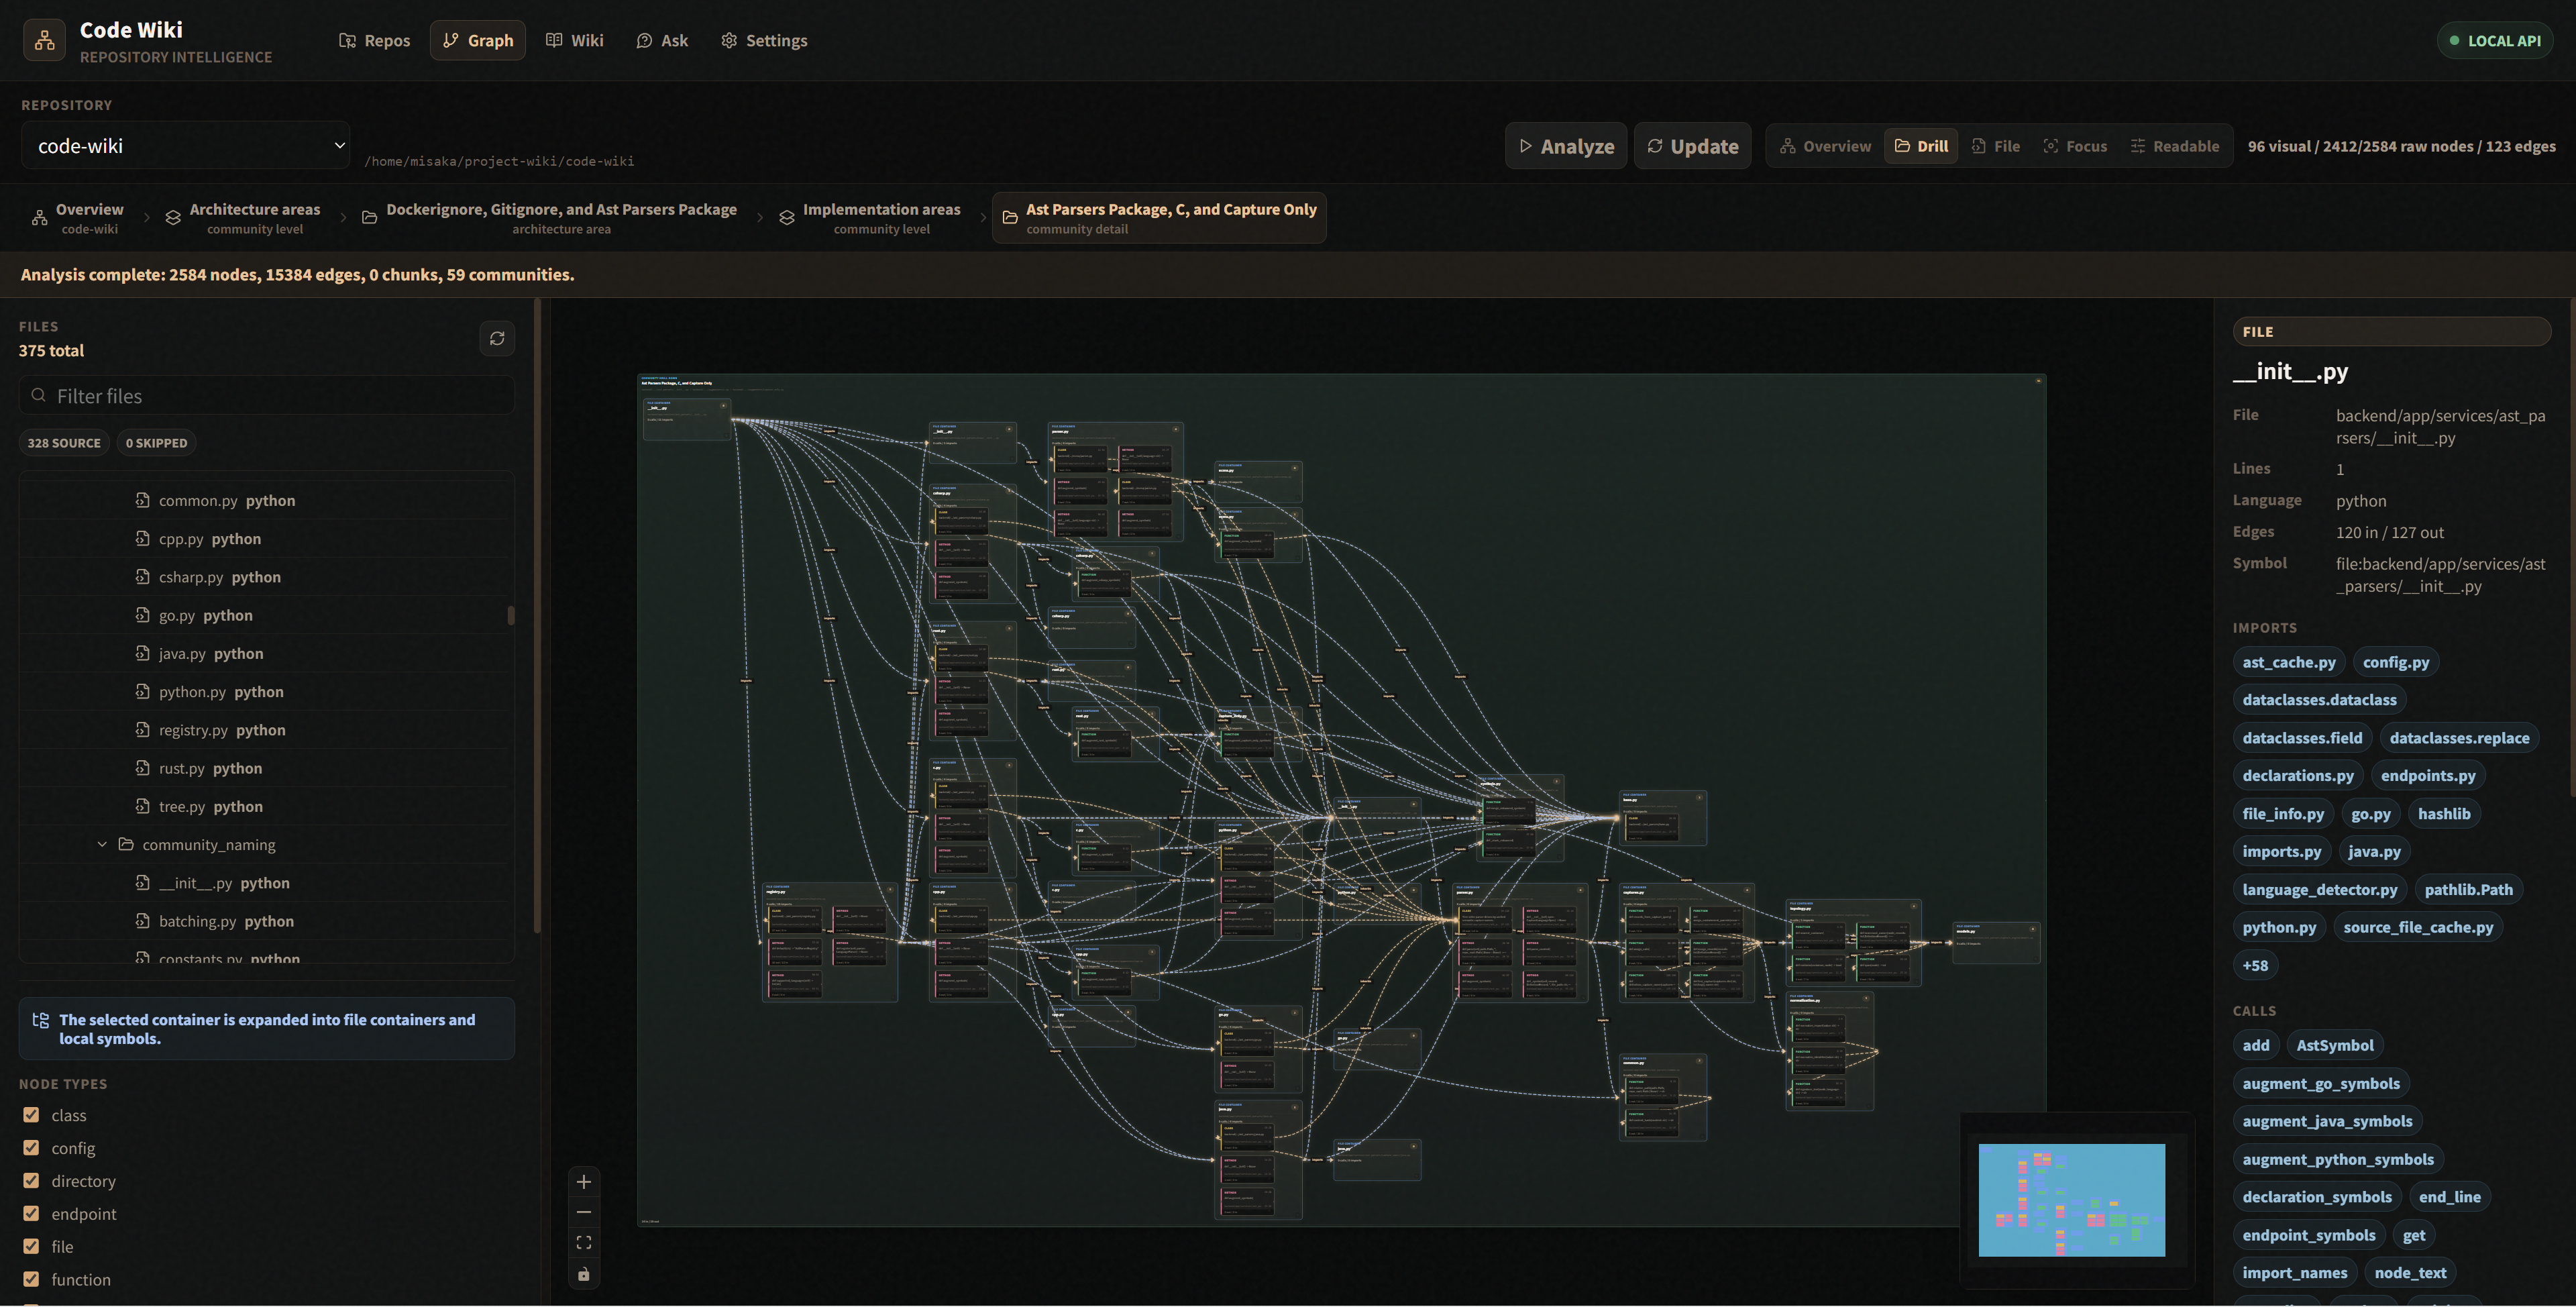Click the file tree scrollbar thumb
Viewport: 2576px width, 1307px height.
[511, 615]
